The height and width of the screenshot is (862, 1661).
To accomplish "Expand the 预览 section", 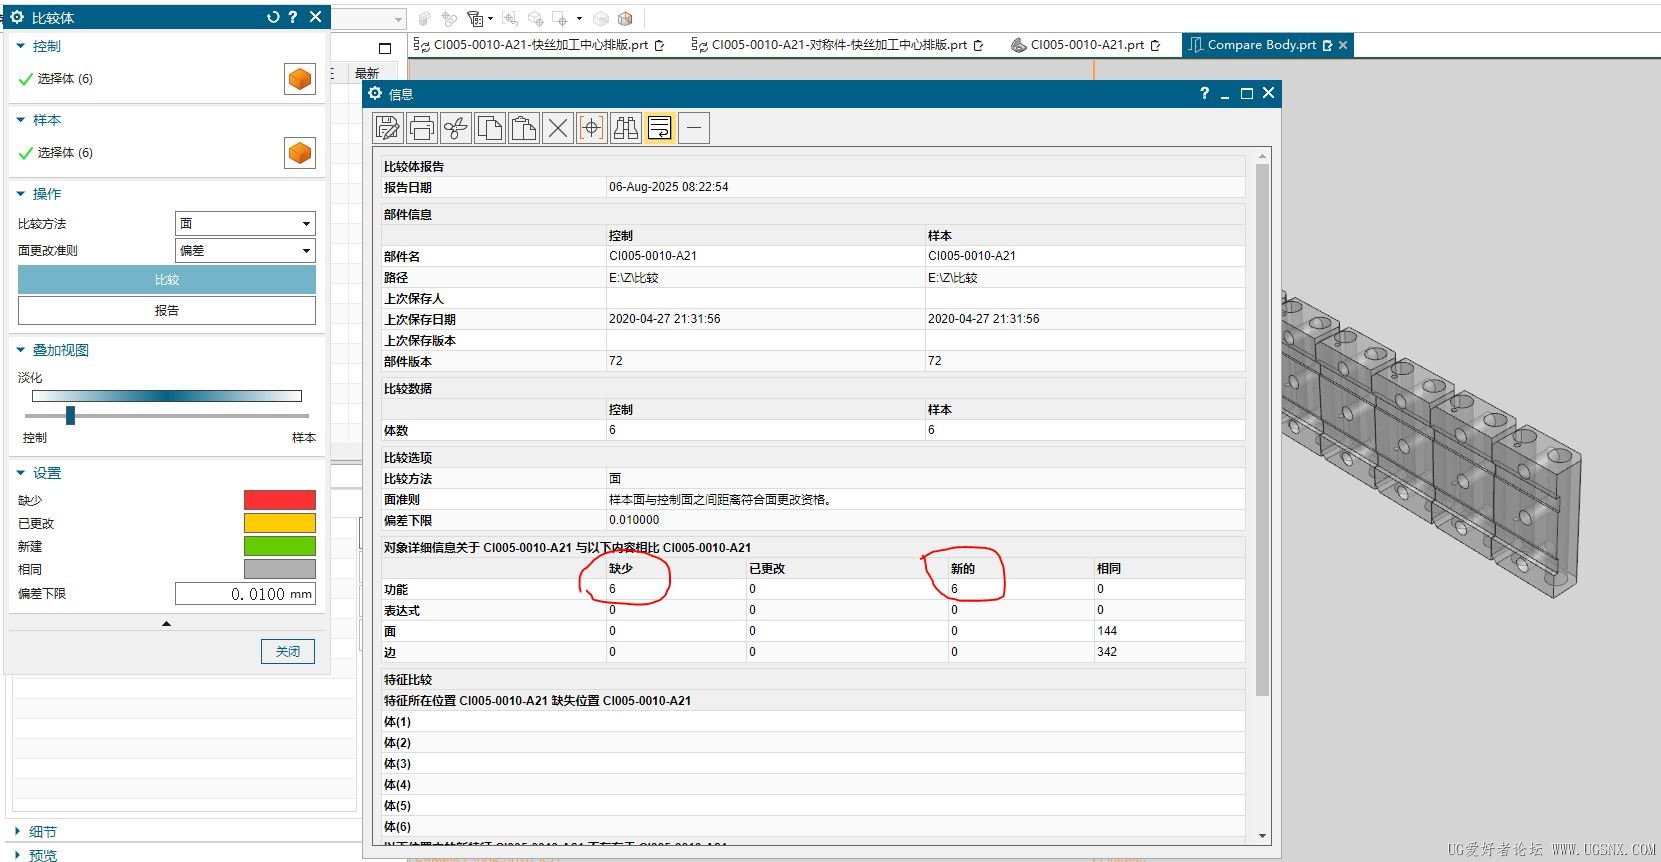I will tap(18, 855).
